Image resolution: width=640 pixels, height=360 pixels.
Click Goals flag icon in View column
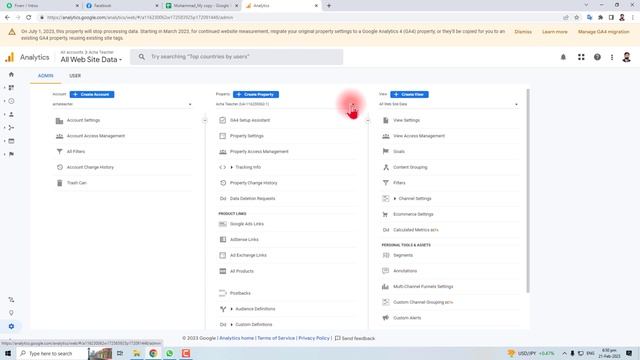pos(386,151)
